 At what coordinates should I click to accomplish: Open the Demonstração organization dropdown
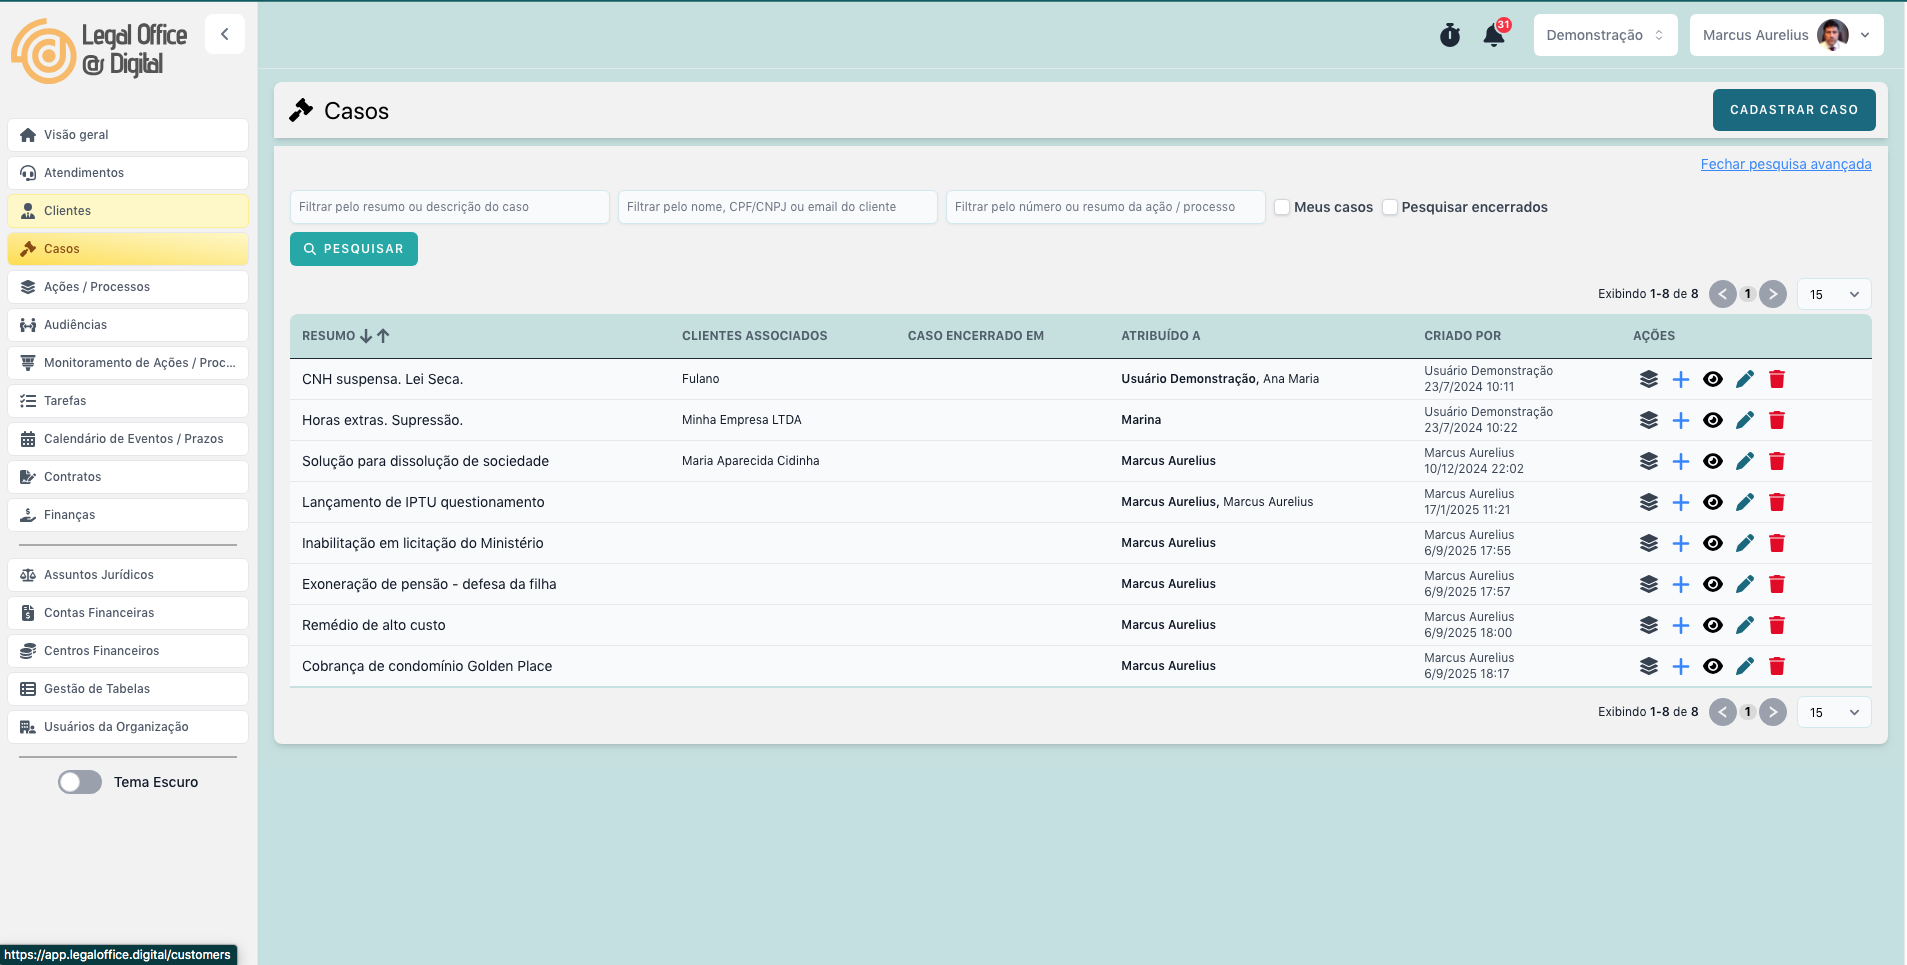click(x=1604, y=35)
